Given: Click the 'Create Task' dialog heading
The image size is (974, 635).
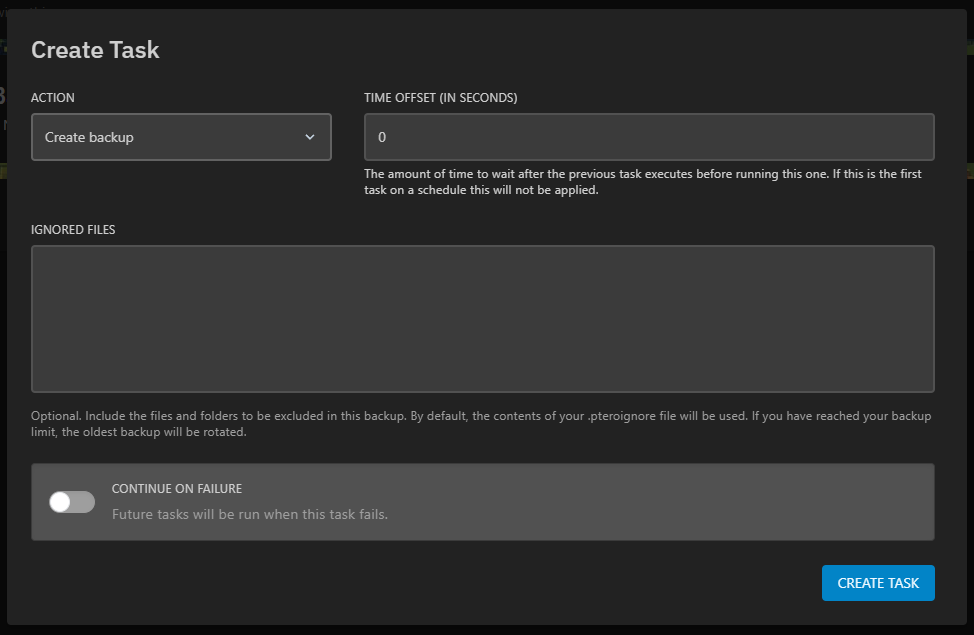Looking at the screenshot, I should 95,50.
